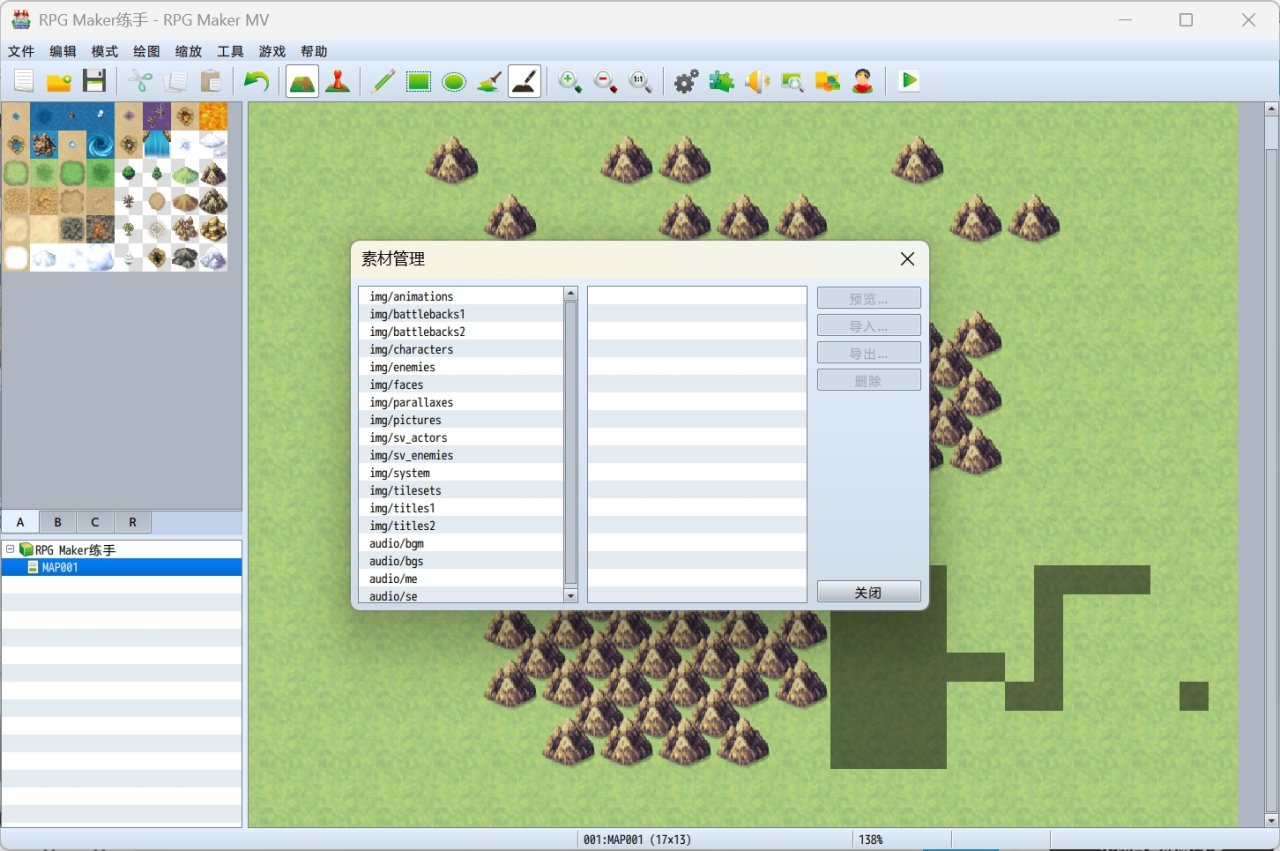The width and height of the screenshot is (1280, 851).
Task: Select the Rectangle drawing tool
Action: [x=418, y=81]
